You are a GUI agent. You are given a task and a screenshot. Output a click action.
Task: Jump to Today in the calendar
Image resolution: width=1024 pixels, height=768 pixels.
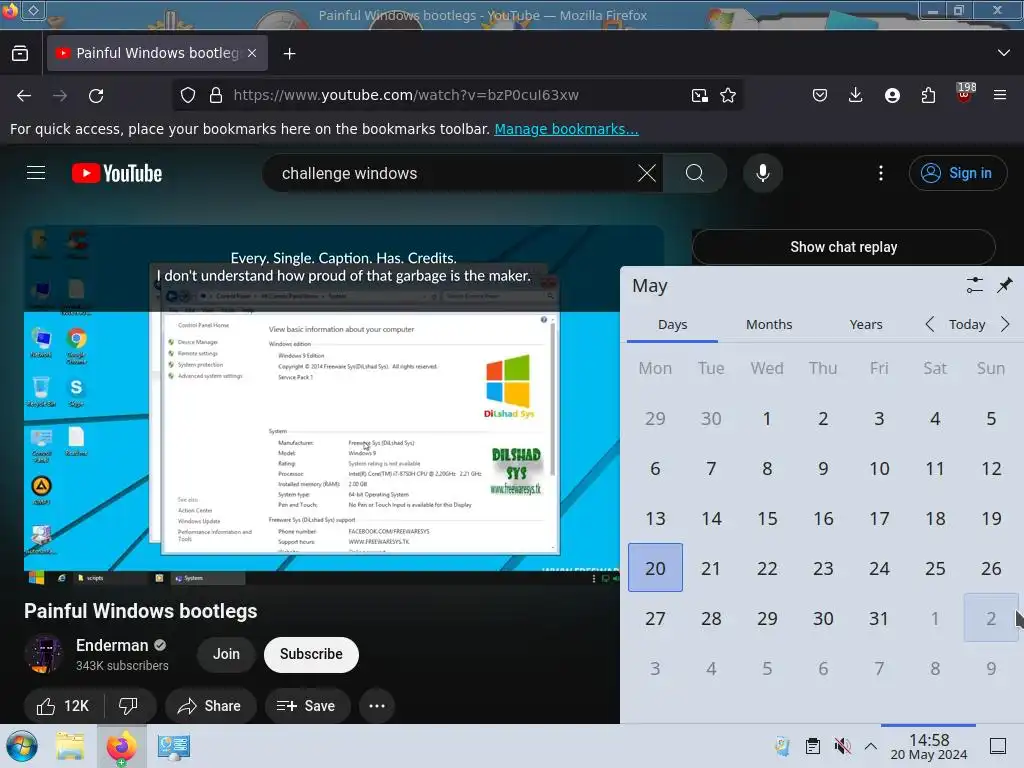(x=967, y=325)
